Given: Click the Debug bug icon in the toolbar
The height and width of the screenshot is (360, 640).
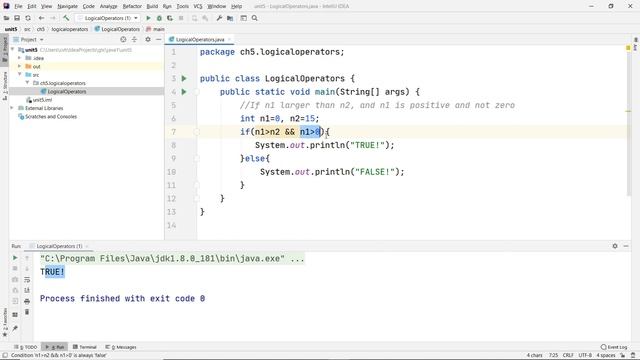Looking at the screenshot, I should click(x=159, y=18).
